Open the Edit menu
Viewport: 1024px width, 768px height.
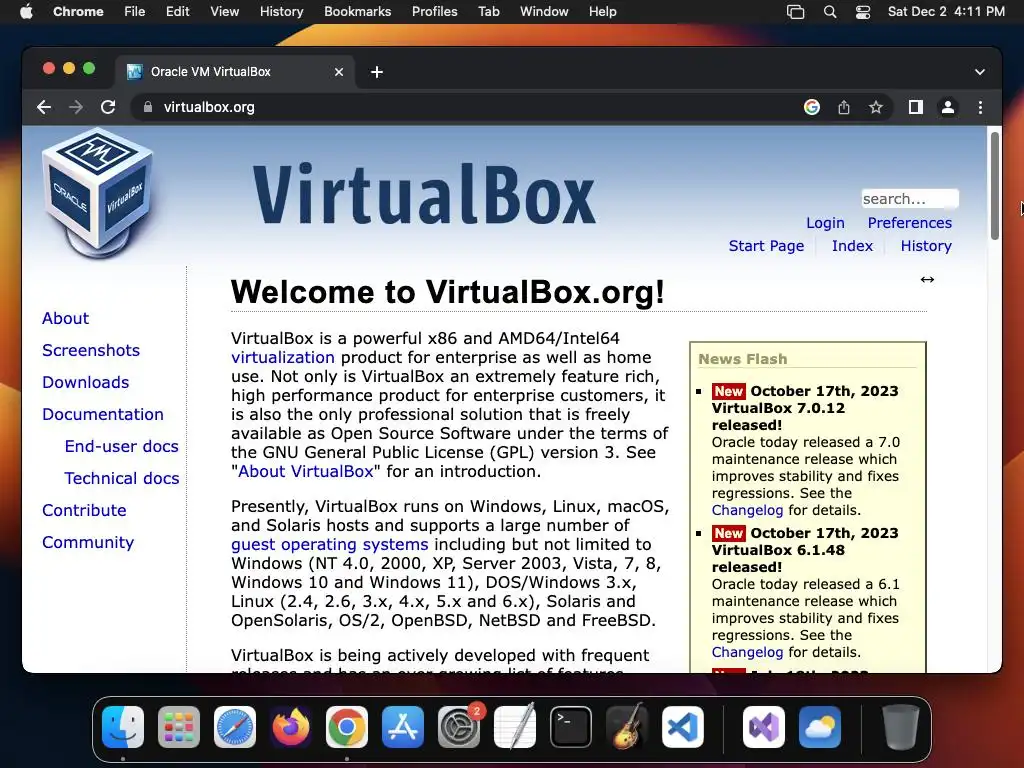tap(178, 12)
